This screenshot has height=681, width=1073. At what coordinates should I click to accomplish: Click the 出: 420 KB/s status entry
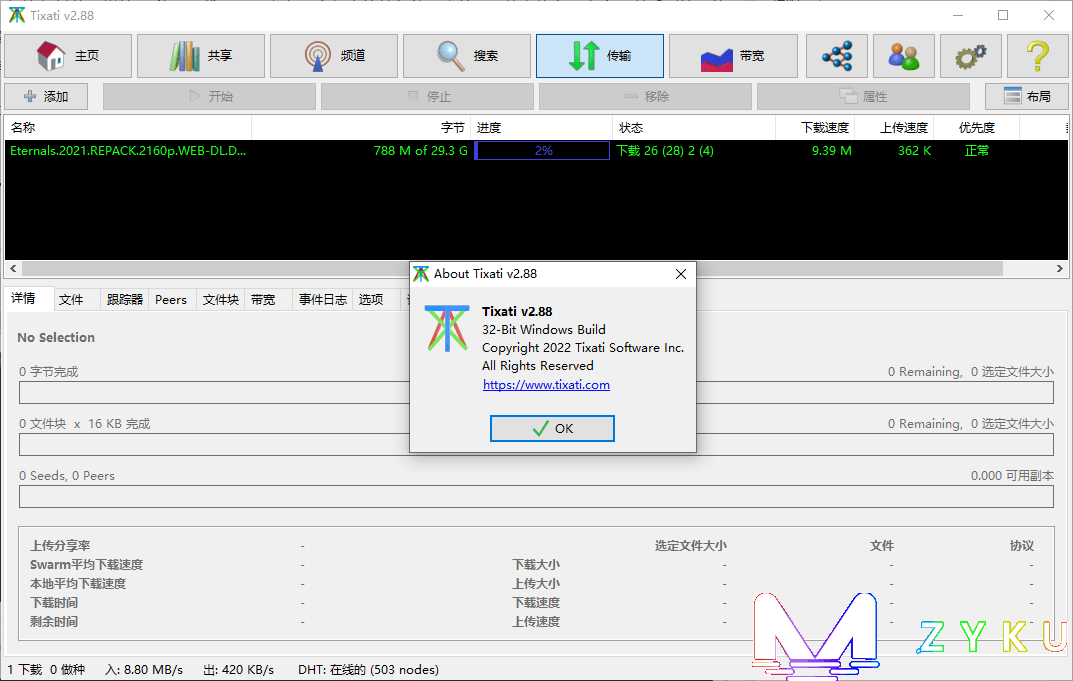pos(238,670)
